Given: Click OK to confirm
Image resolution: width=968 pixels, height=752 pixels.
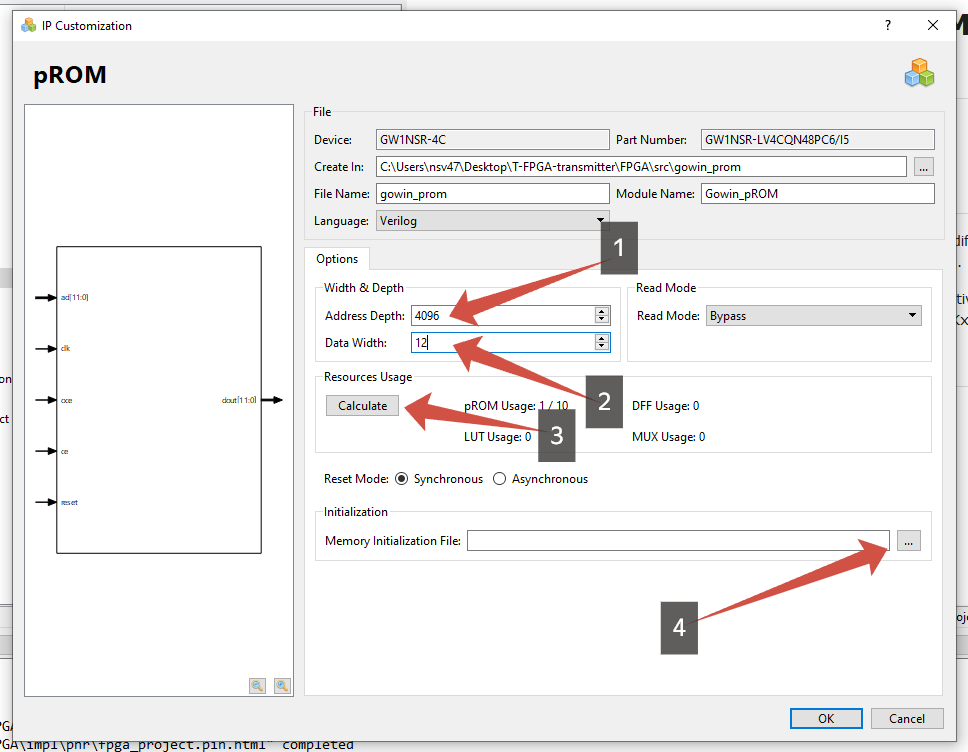Looking at the screenshot, I should click(826, 719).
